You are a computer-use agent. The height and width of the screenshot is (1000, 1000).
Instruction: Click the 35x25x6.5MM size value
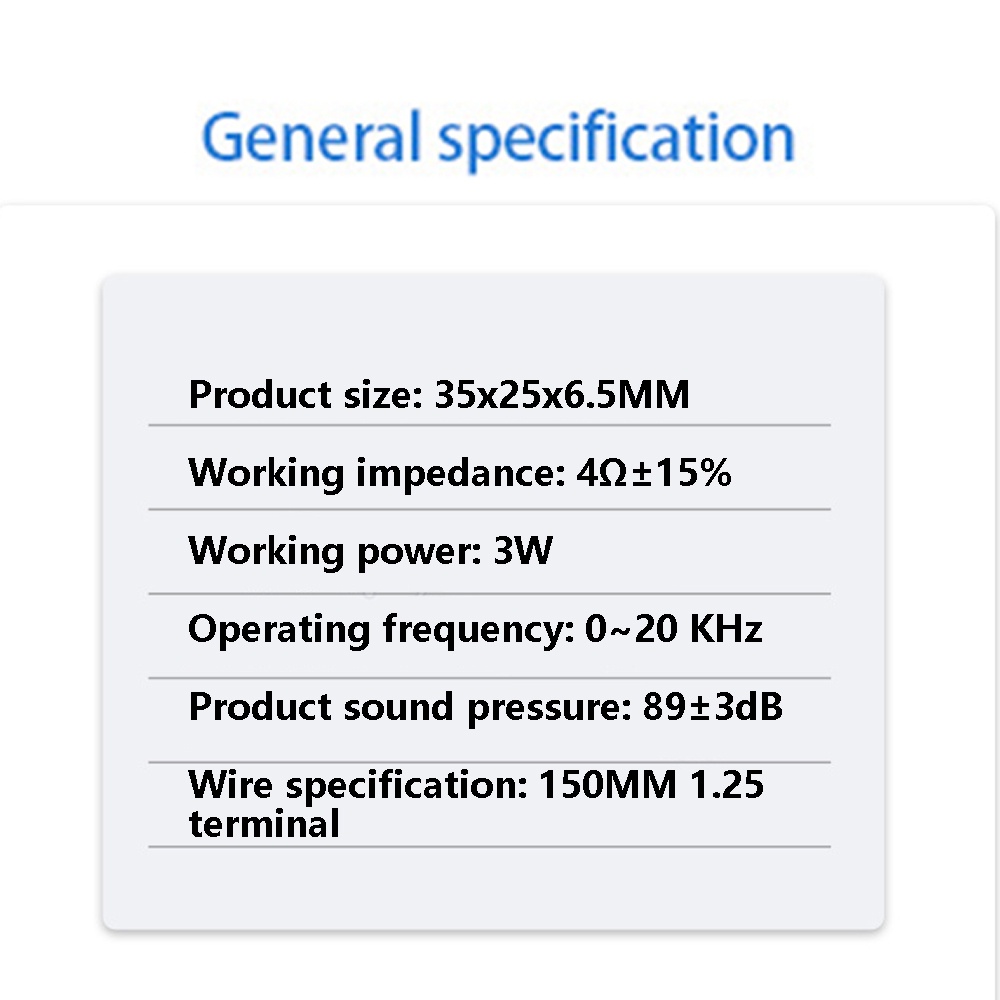562,395
